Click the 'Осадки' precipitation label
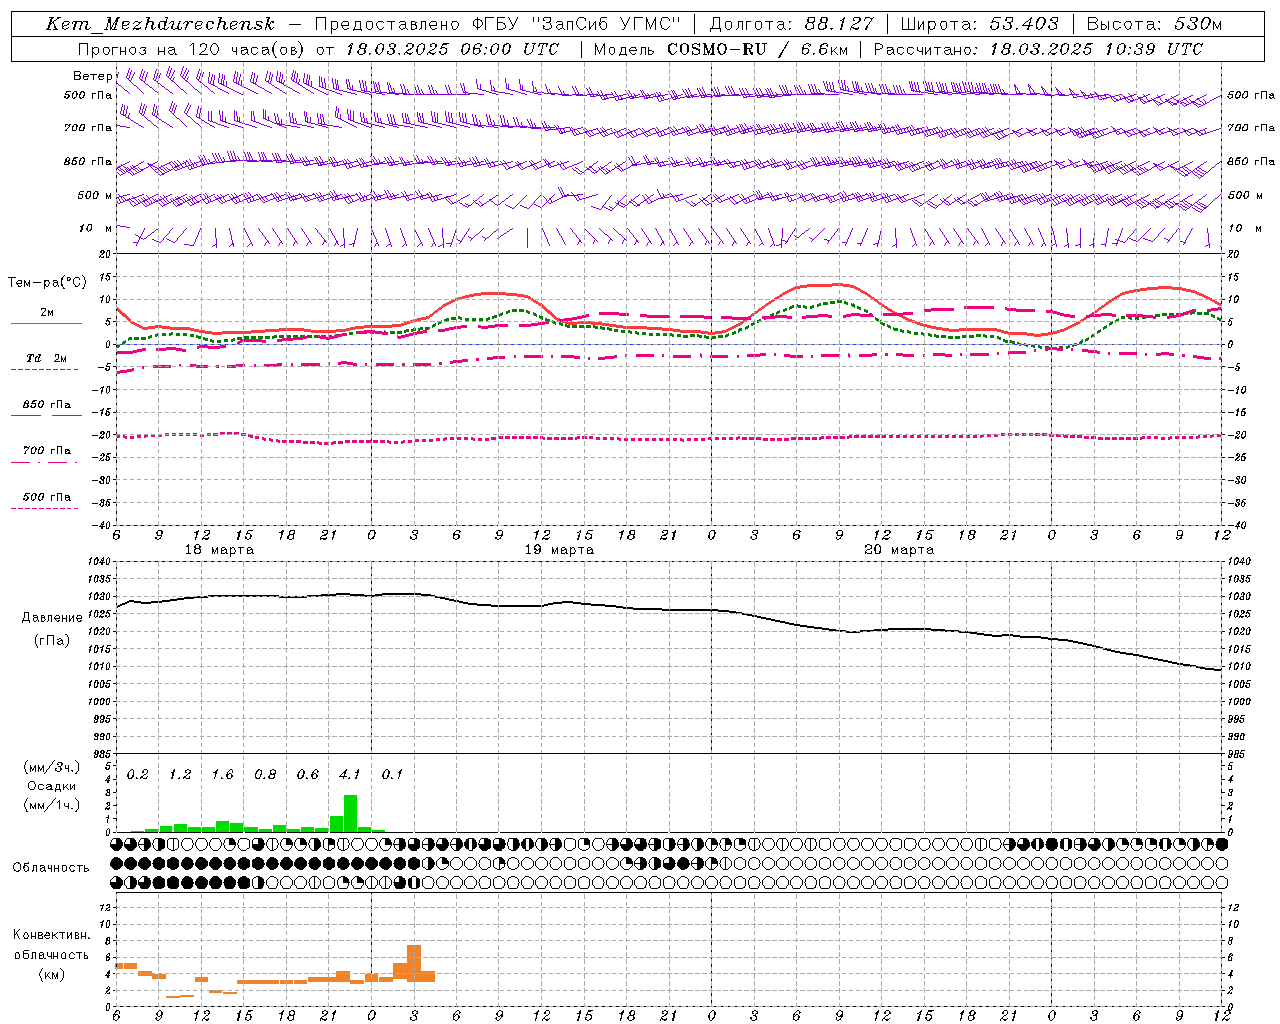This screenshot has width=1280, height=1024. click(x=52, y=786)
